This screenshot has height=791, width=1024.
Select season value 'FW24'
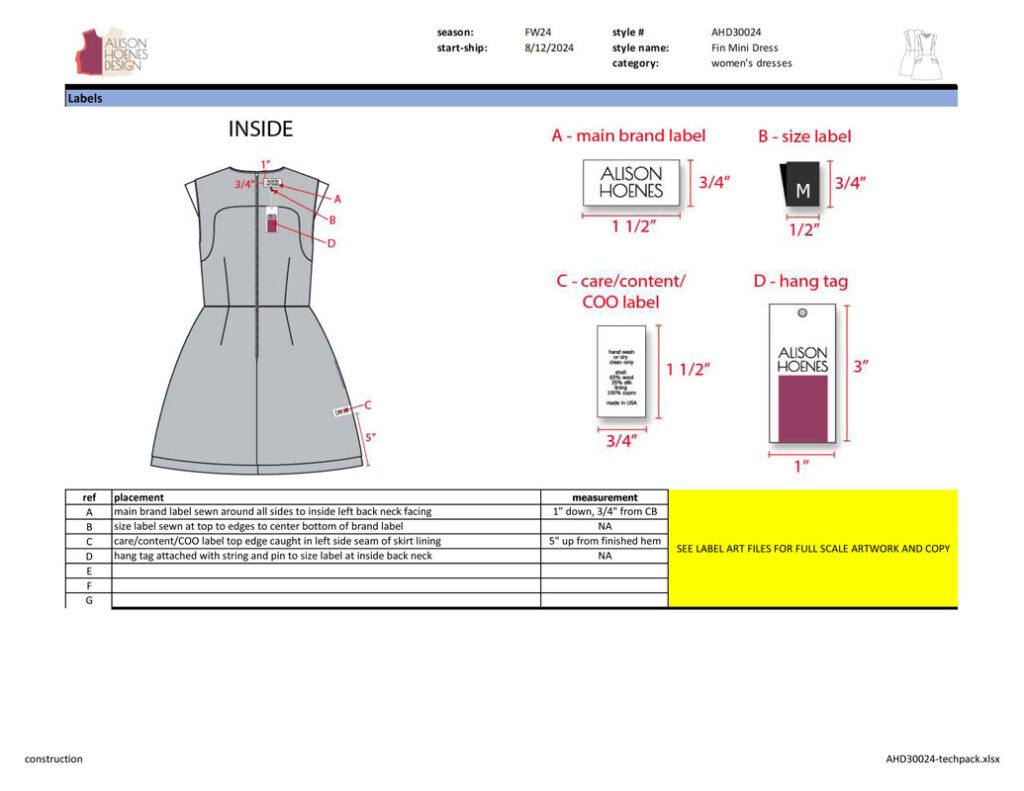pyautogui.click(x=537, y=32)
